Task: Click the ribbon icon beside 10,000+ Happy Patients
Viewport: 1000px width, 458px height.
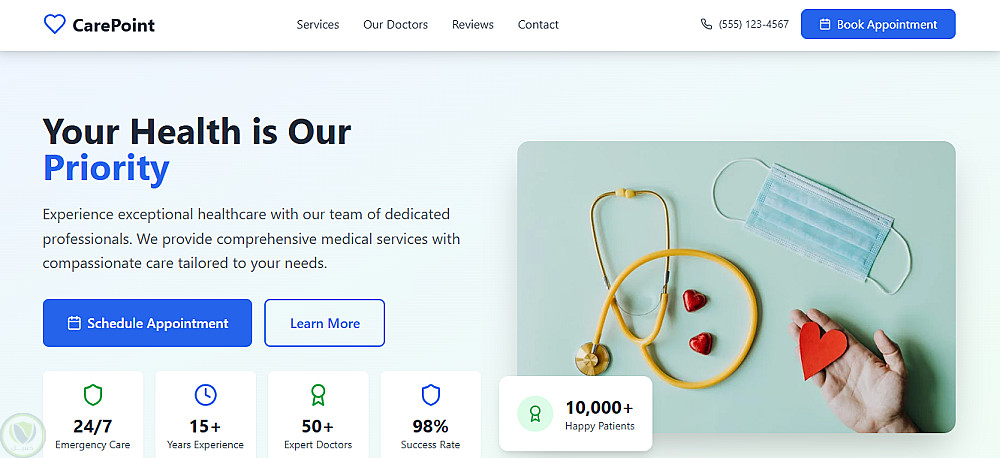Action: (535, 413)
